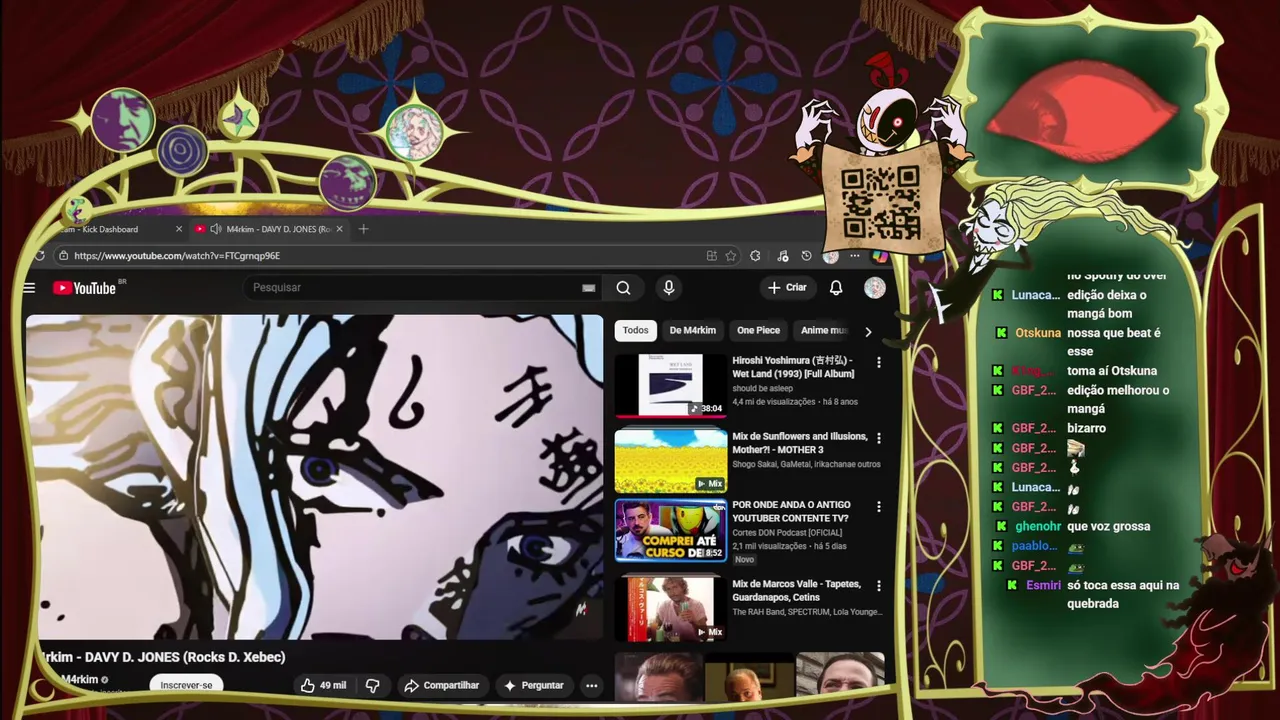Click chat username Otskuna
Viewport: 1280px width, 720px height.
(x=1038, y=333)
